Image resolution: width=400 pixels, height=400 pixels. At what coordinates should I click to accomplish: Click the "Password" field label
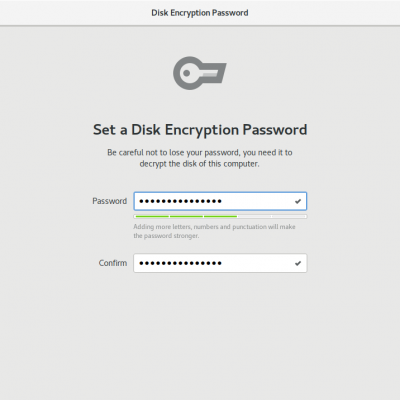pos(110,201)
